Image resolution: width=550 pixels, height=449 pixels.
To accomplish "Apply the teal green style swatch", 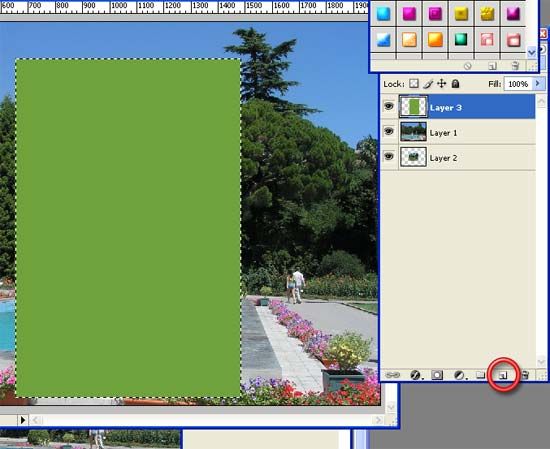I will click(461, 39).
